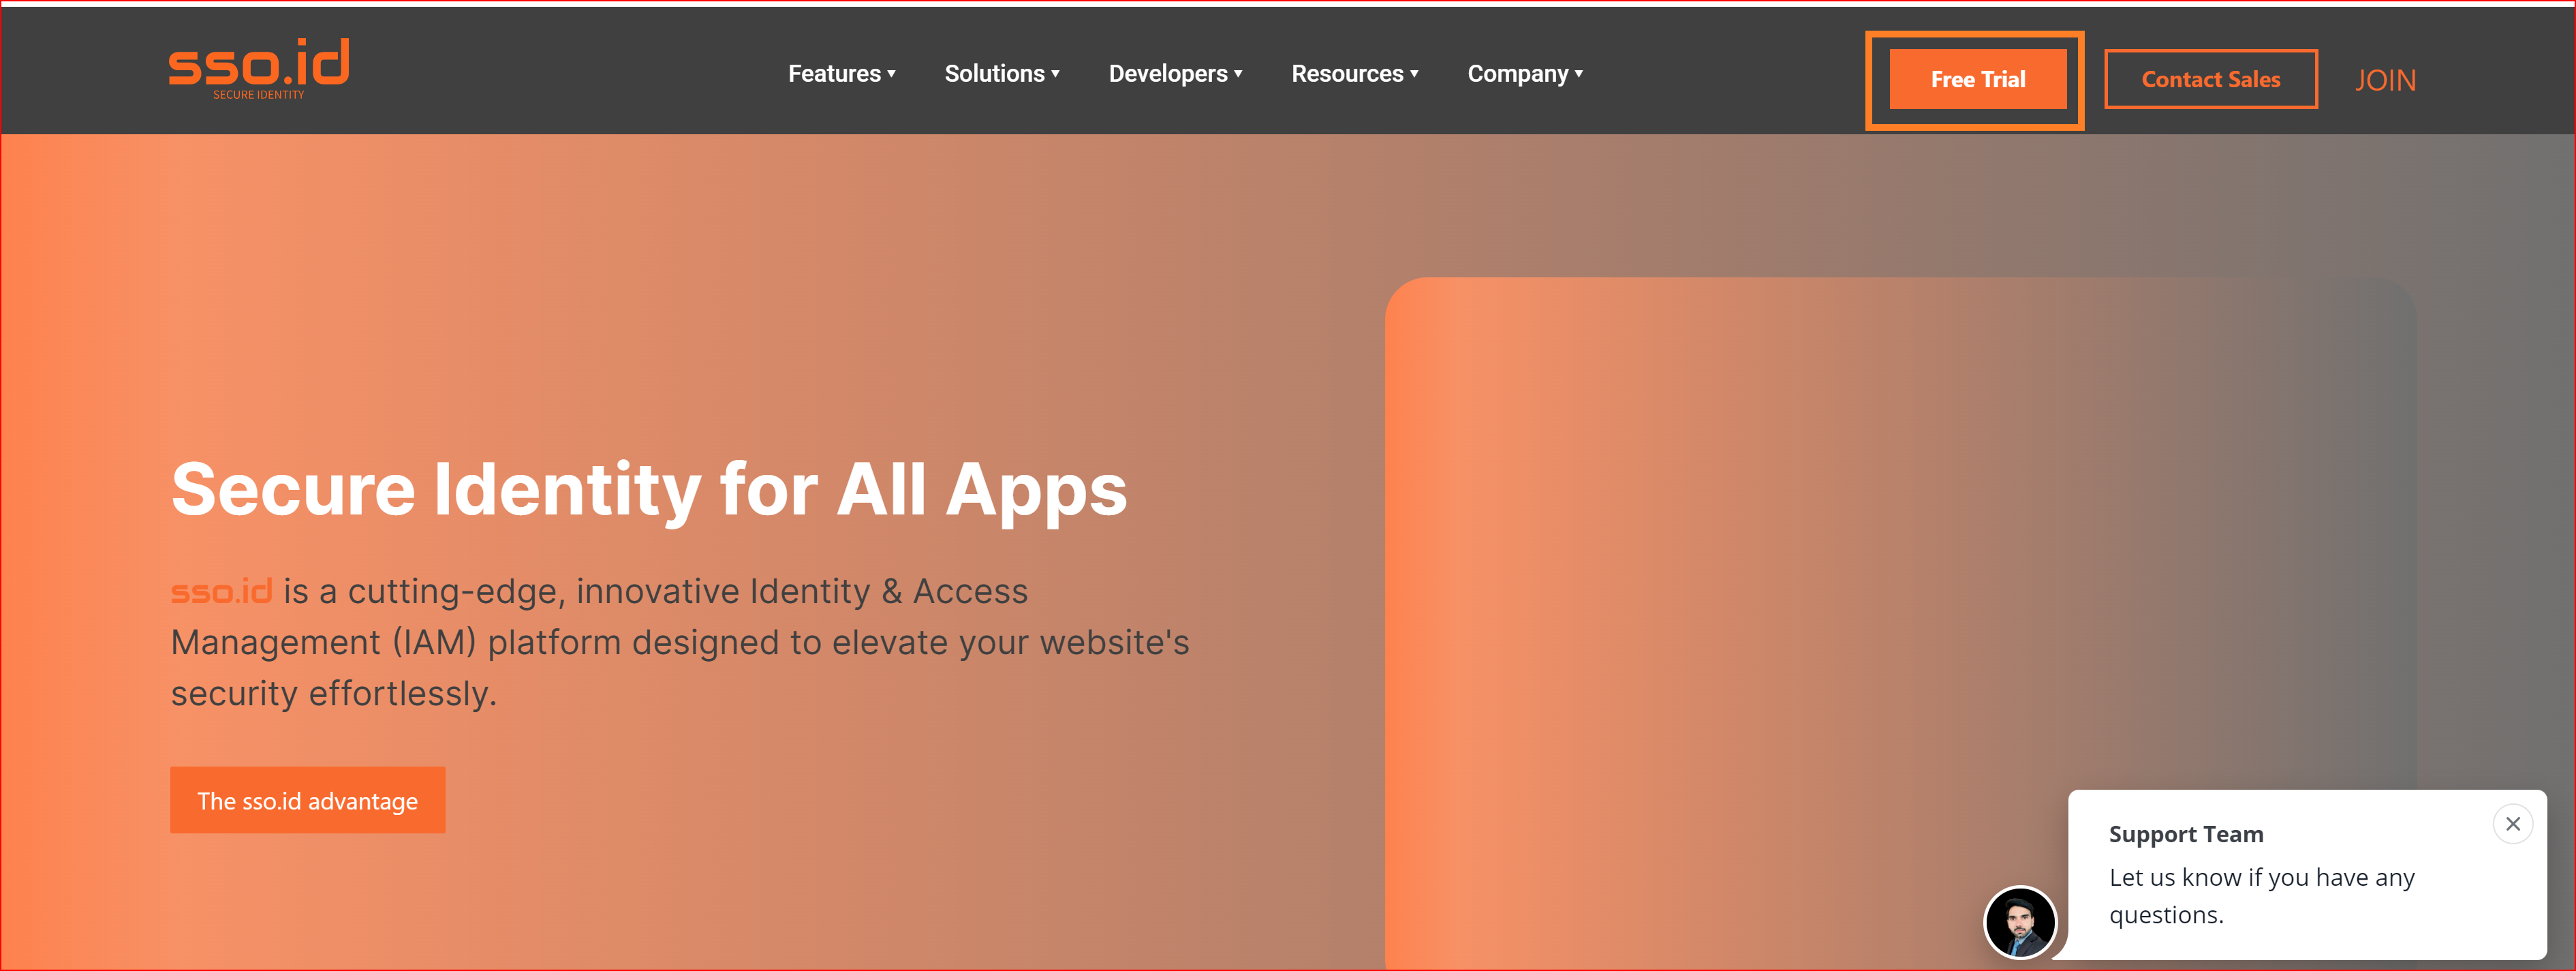Open the Company menu
This screenshot has height=971, width=2576.
pos(1525,74)
